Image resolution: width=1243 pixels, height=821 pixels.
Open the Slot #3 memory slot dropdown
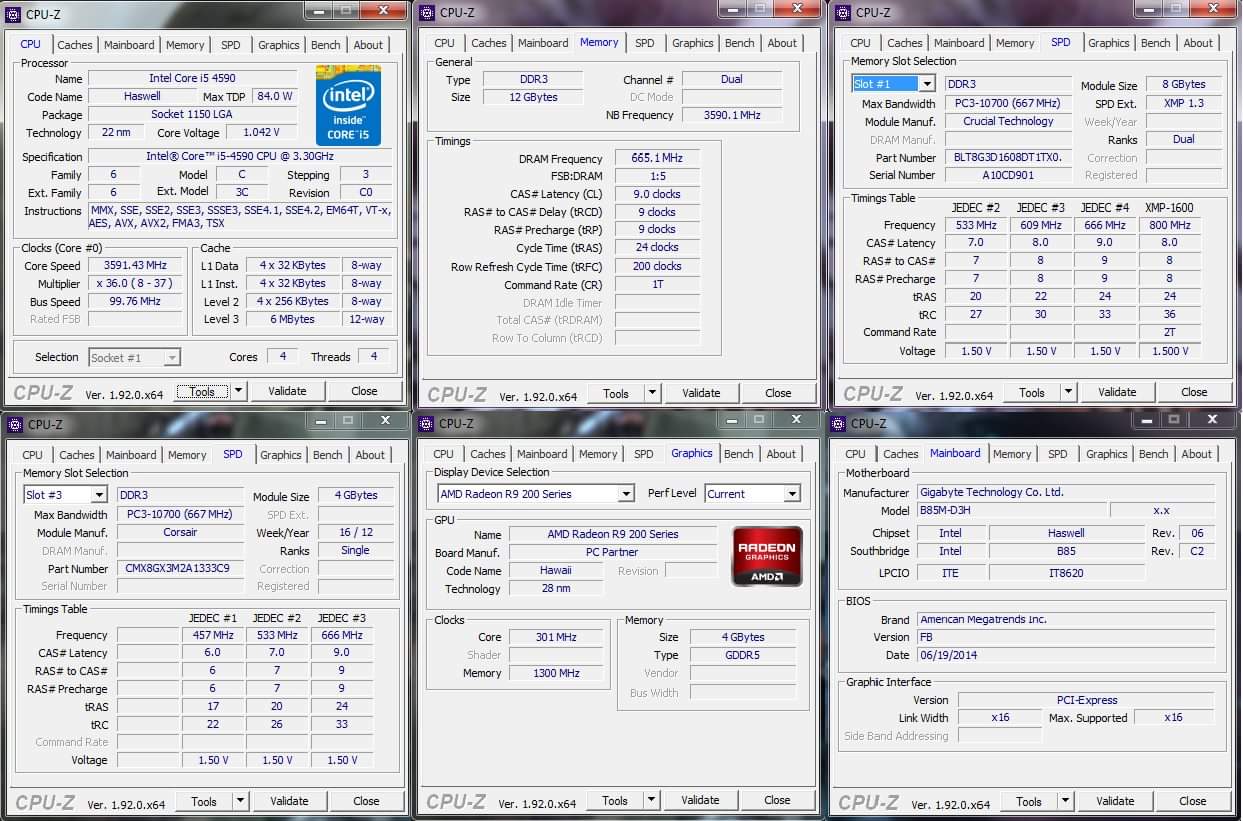pyautogui.click(x=98, y=495)
